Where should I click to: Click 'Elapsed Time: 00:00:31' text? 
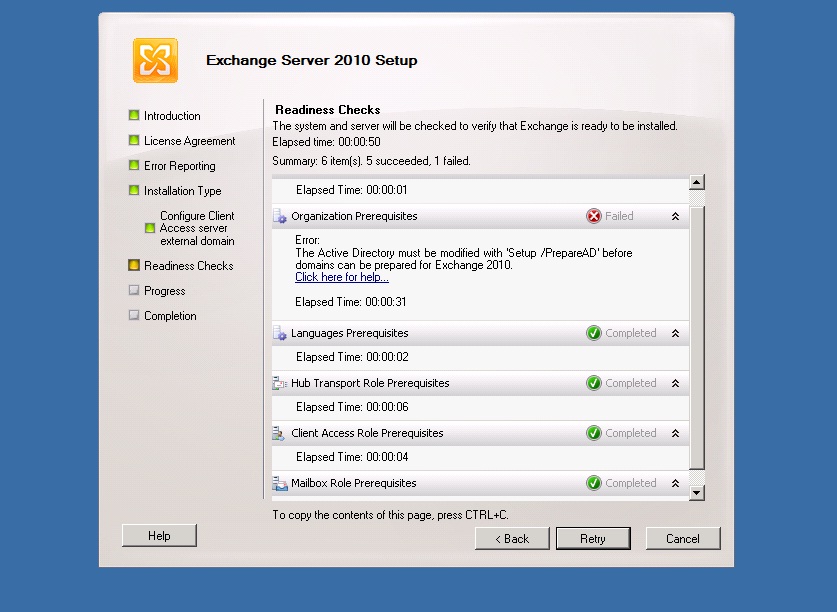click(351, 302)
